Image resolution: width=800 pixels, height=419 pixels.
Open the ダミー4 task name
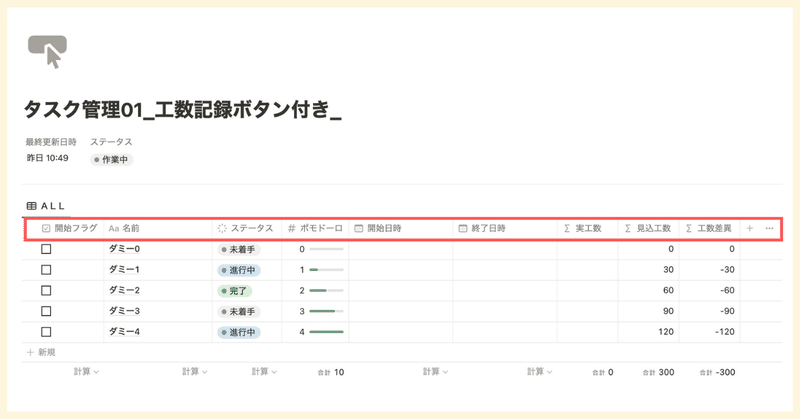(x=124, y=332)
